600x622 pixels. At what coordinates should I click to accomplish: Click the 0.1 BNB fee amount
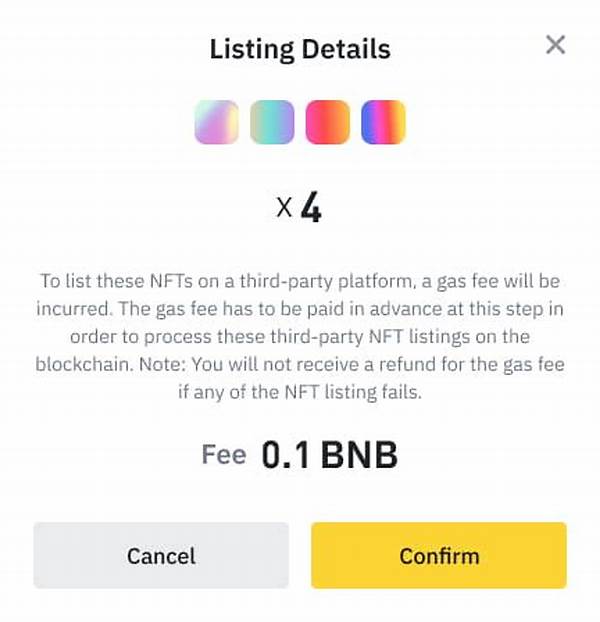[x=329, y=455]
